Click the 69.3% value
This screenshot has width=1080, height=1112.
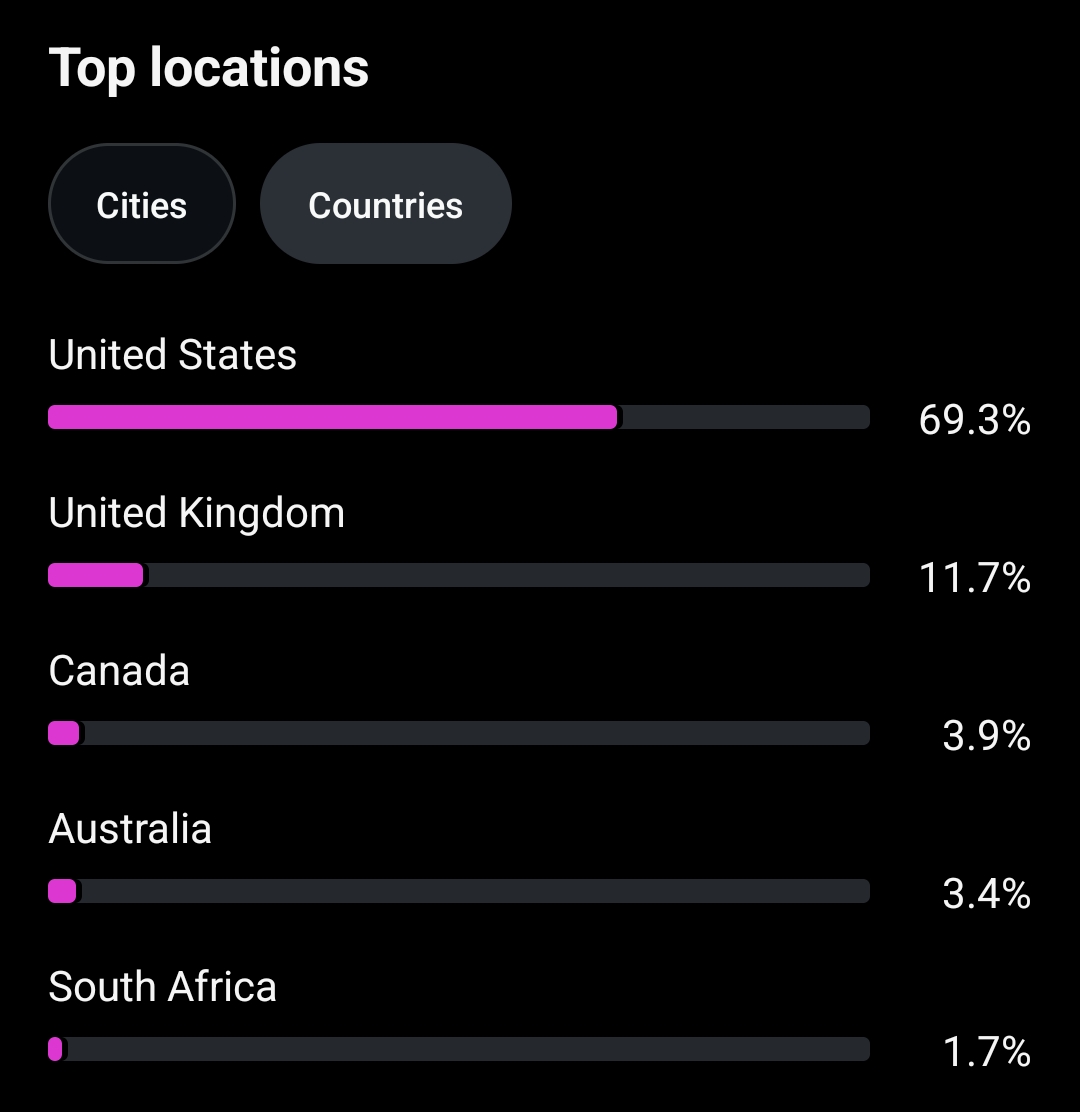(x=974, y=421)
